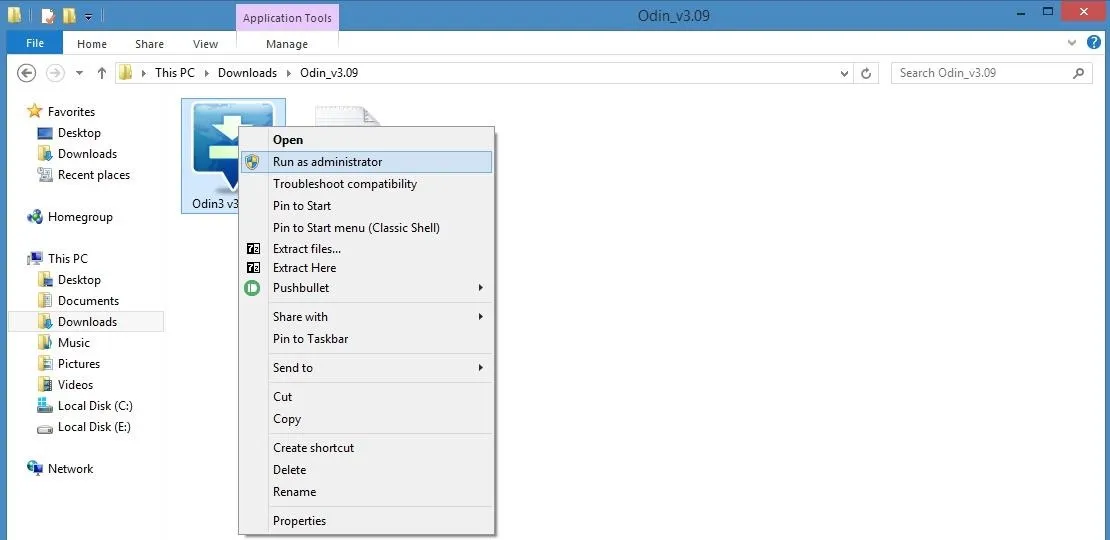Viewport: 1110px width, 540px height.
Task: Open the recent locations dropdown arrow
Action: click(x=79, y=73)
